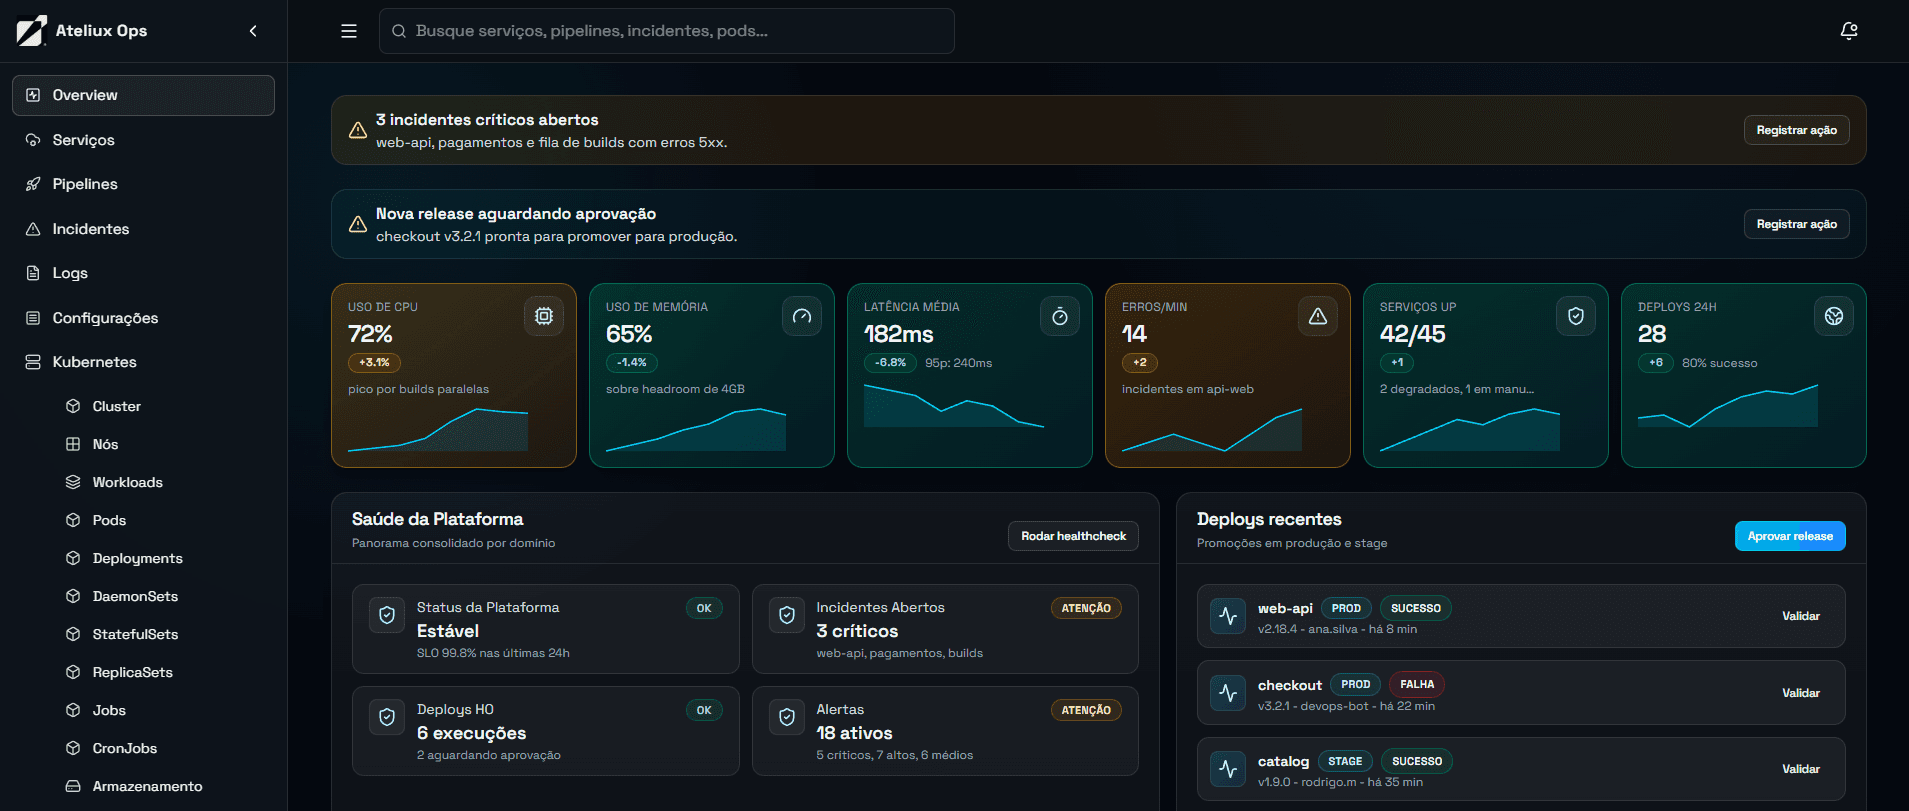
Task: Open Pods under Kubernetes
Action: [x=163, y=520]
